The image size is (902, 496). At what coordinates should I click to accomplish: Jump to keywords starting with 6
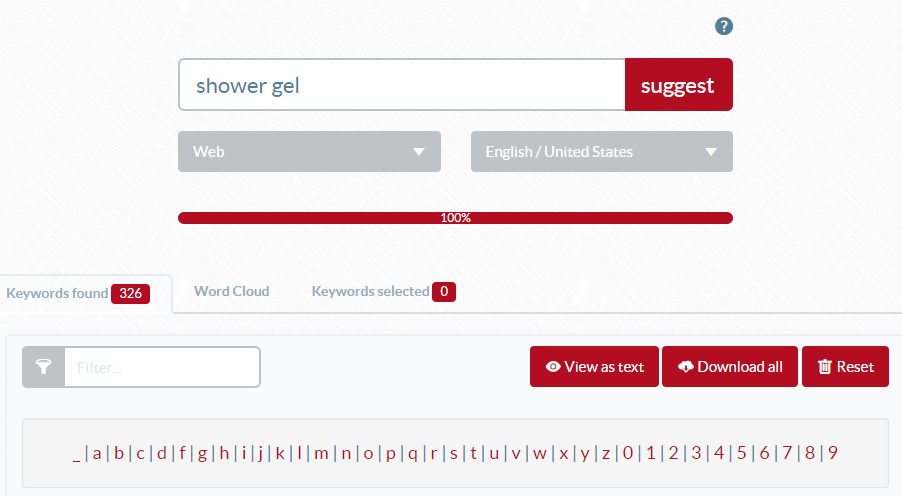click(x=765, y=453)
